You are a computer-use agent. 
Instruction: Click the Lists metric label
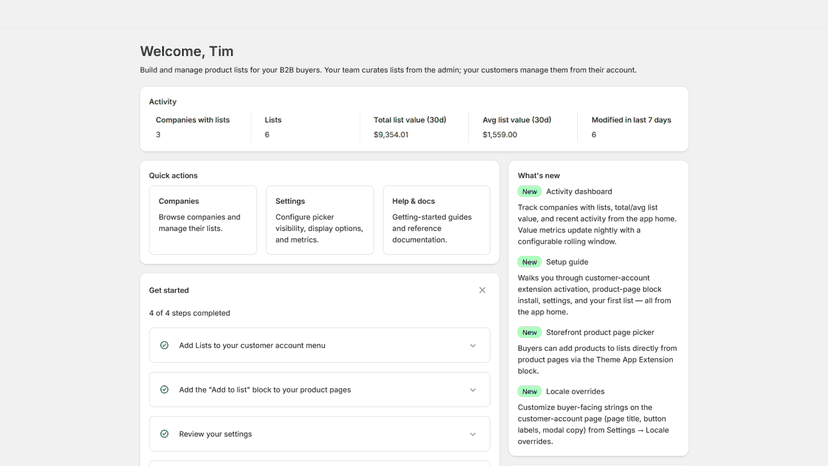point(273,120)
